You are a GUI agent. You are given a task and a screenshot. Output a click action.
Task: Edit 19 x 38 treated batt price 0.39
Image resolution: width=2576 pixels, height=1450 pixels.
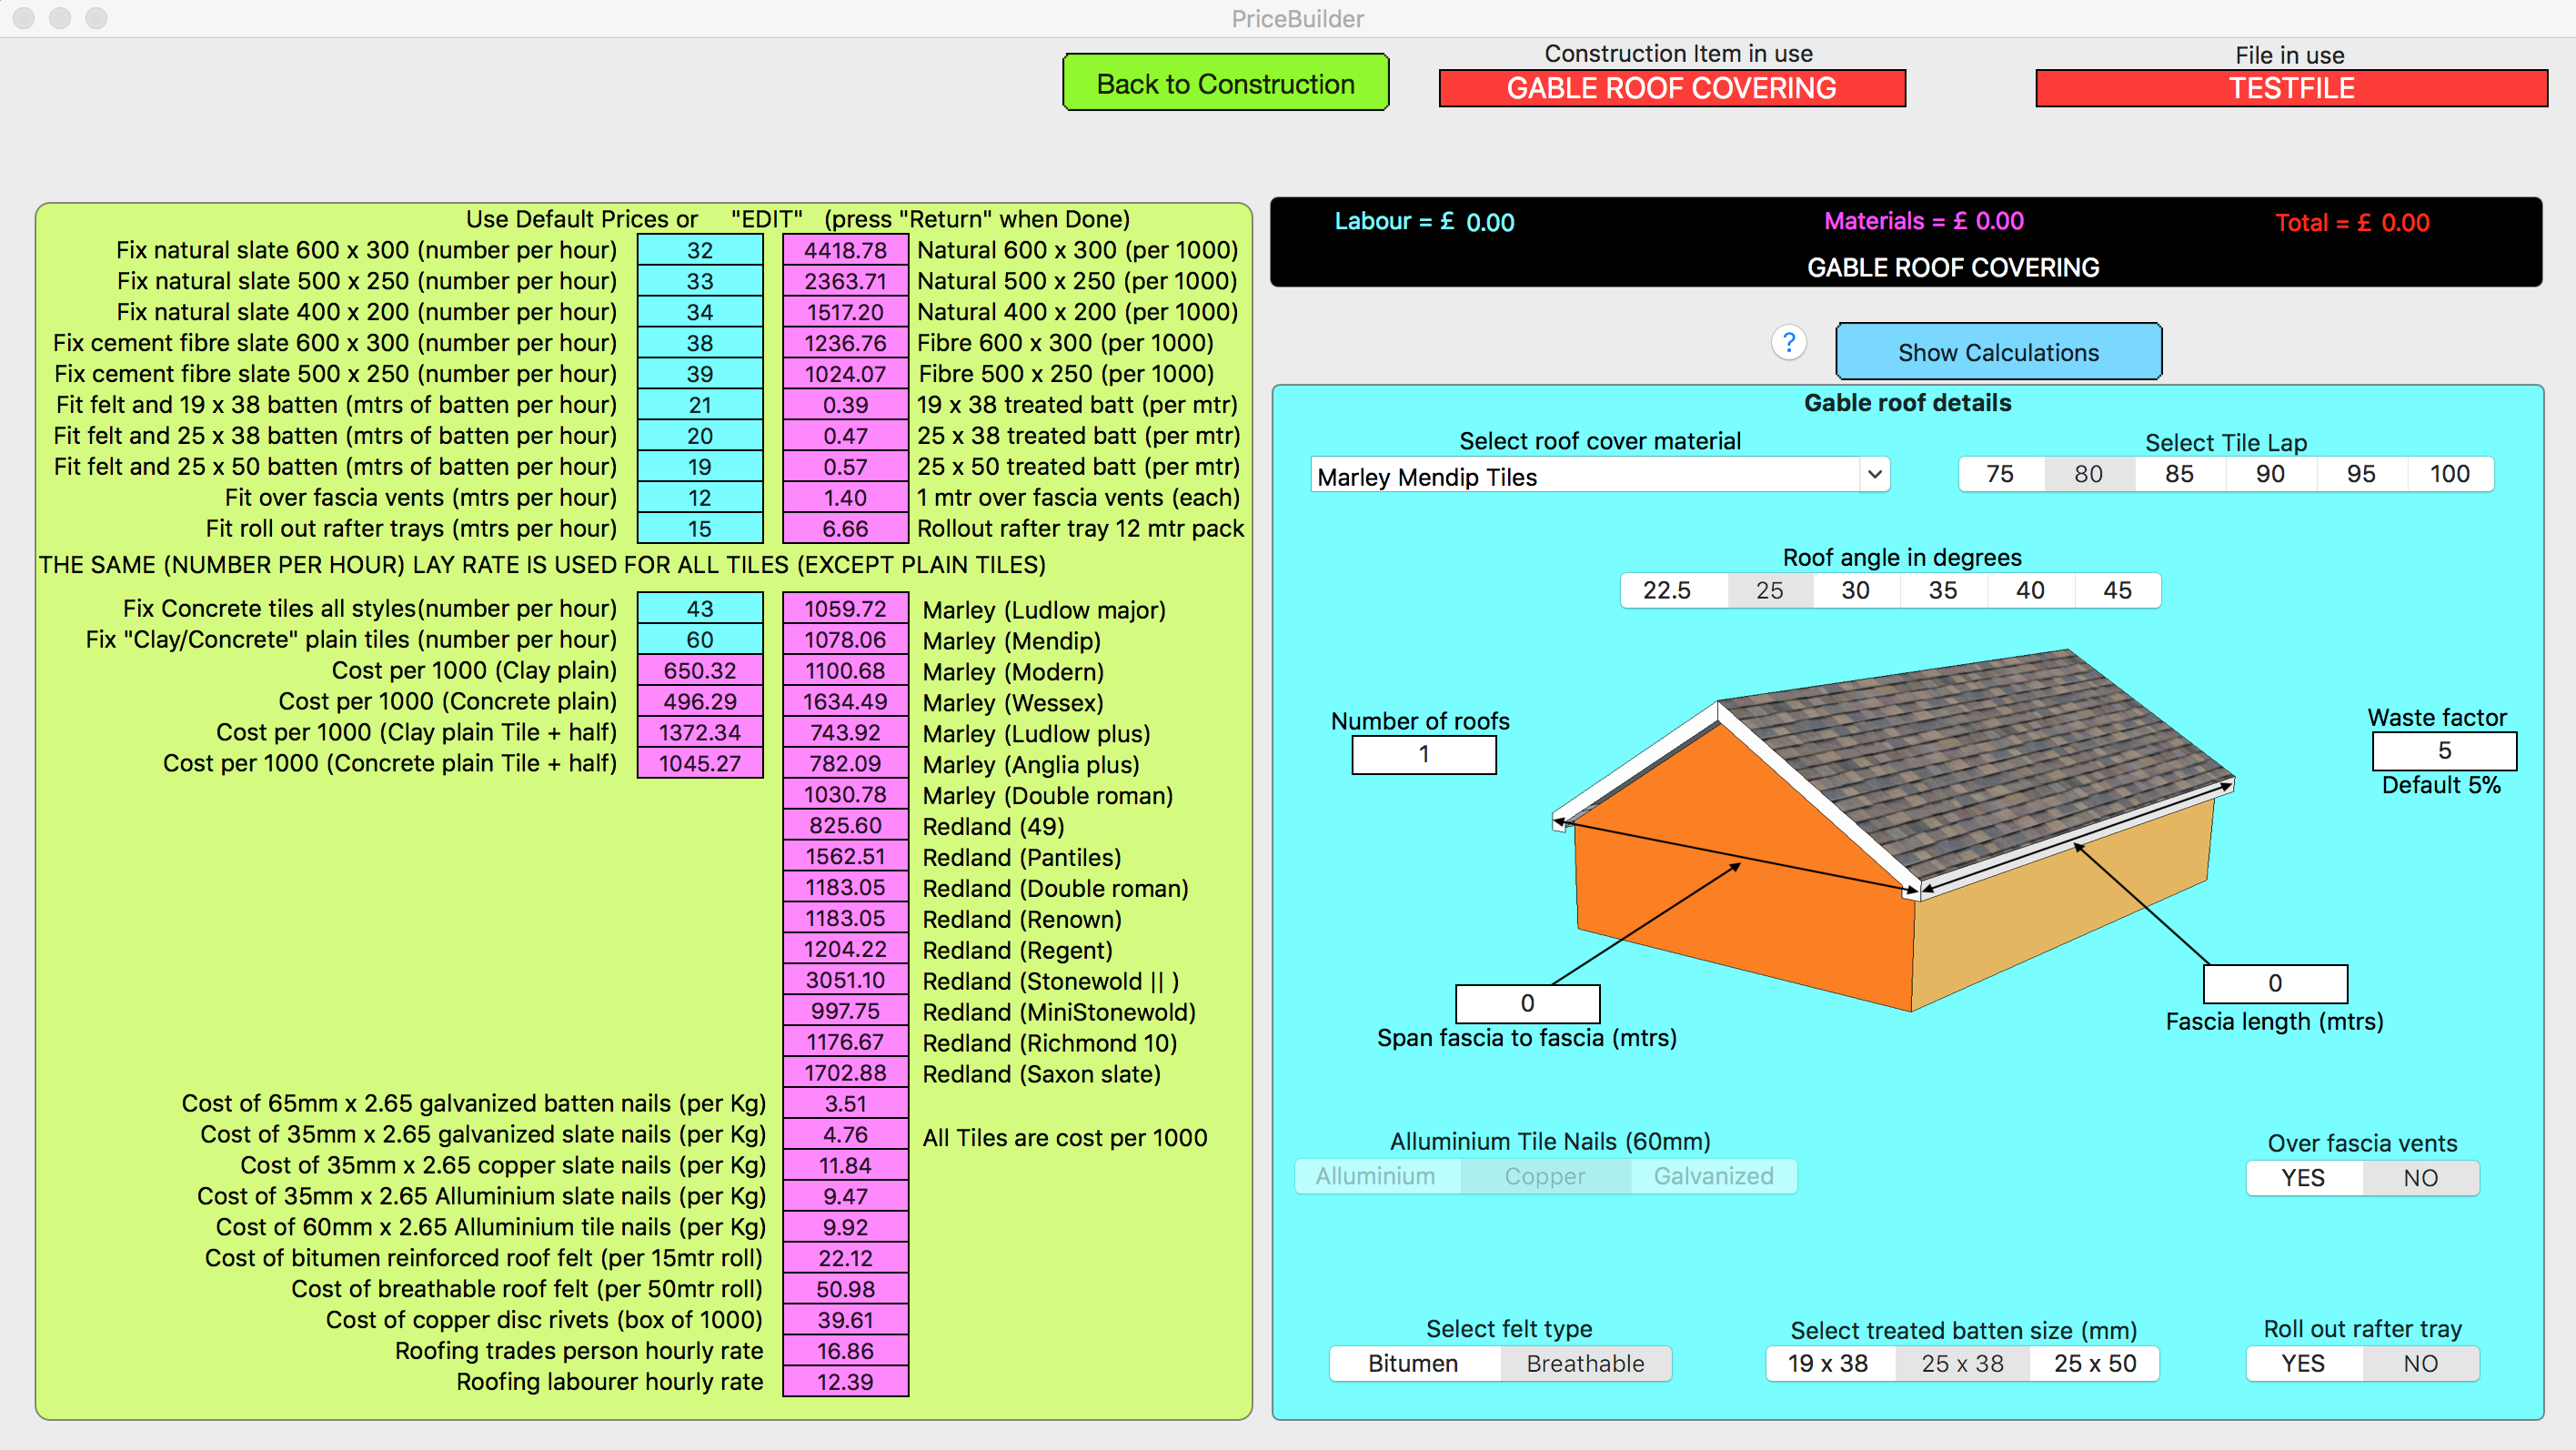(x=845, y=405)
